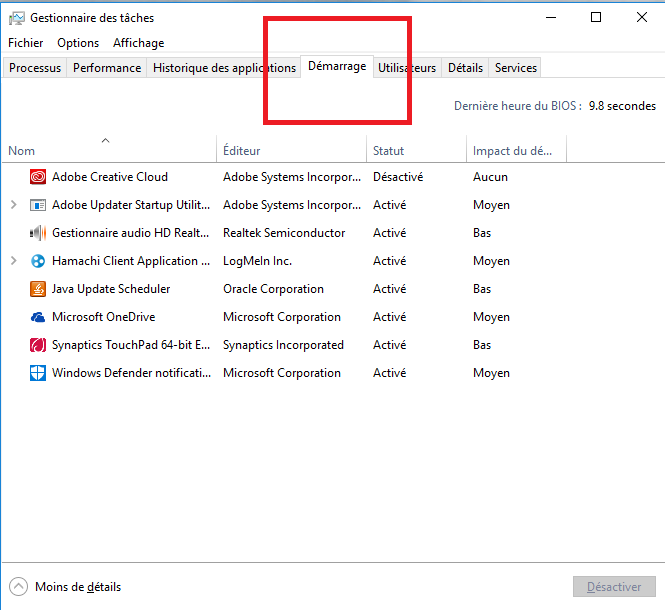Select the Microsoft OneDrive entry
Image resolution: width=665 pixels, height=610 pixels.
103,317
